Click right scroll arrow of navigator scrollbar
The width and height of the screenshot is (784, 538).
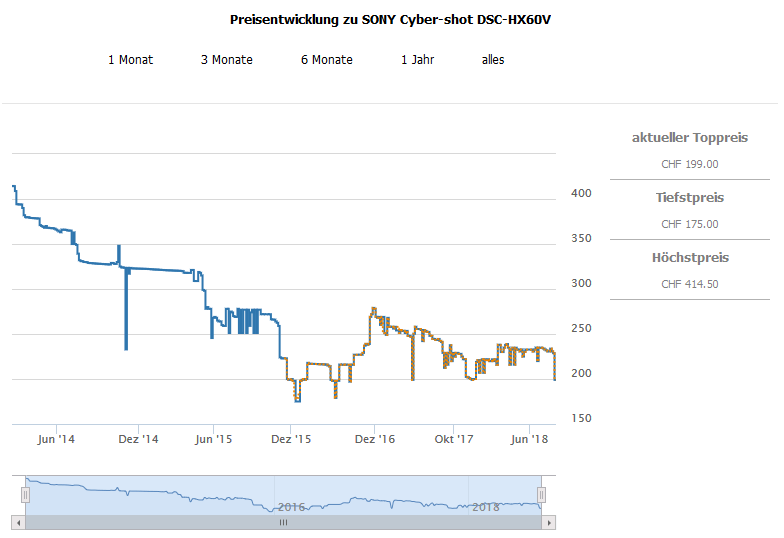549,522
